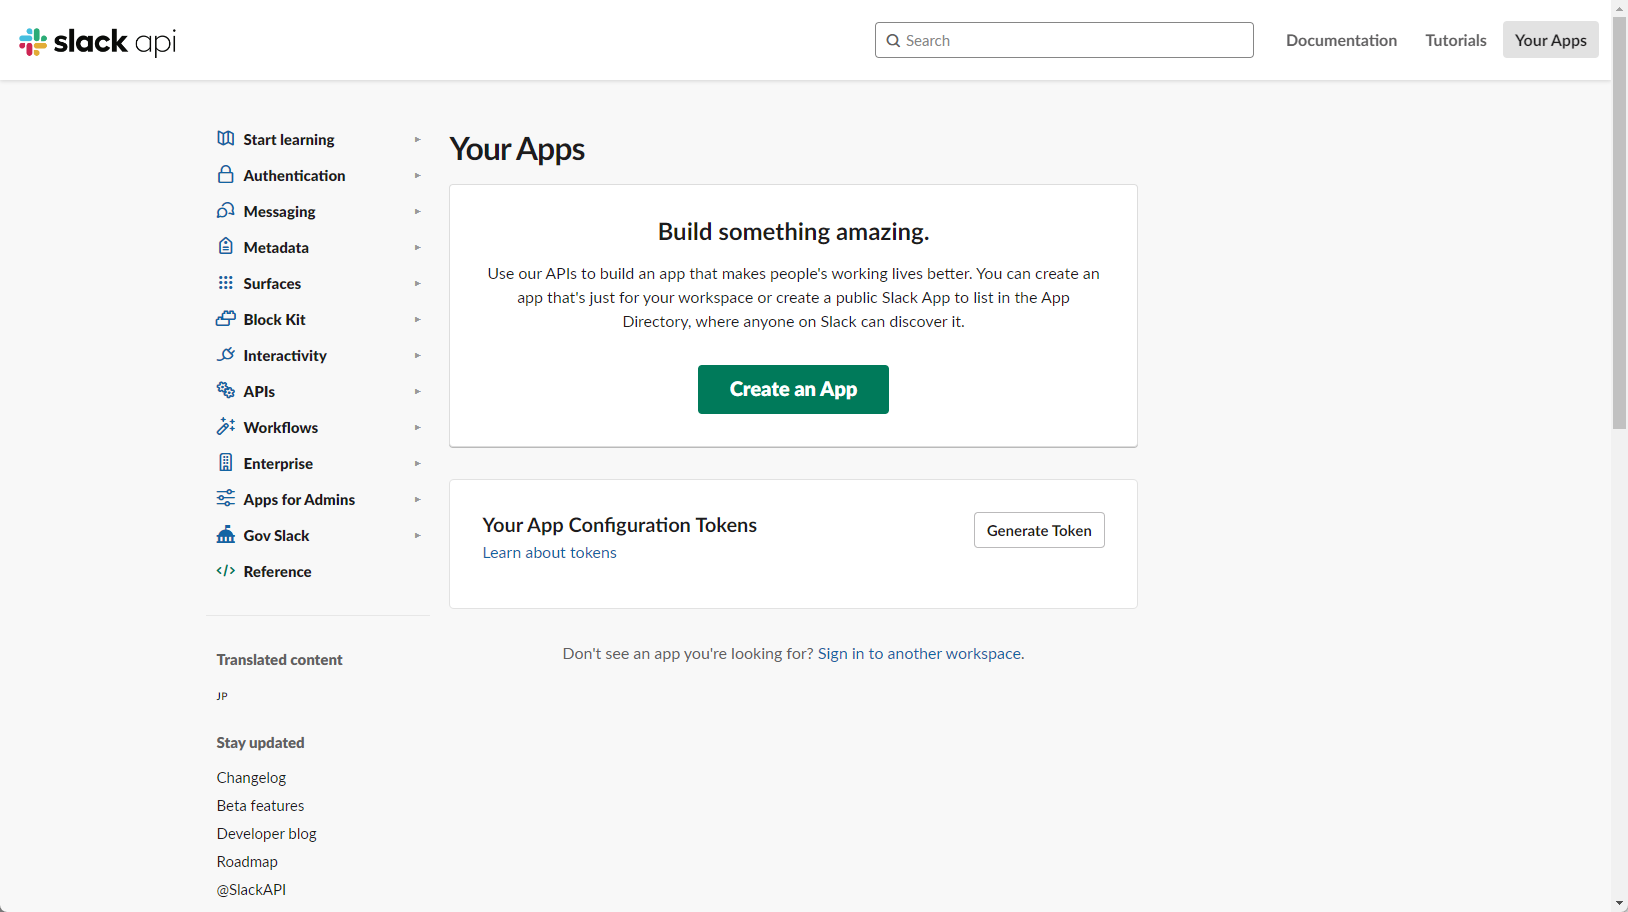
Task: Open the Roadmap link
Action: (x=247, y=862)
